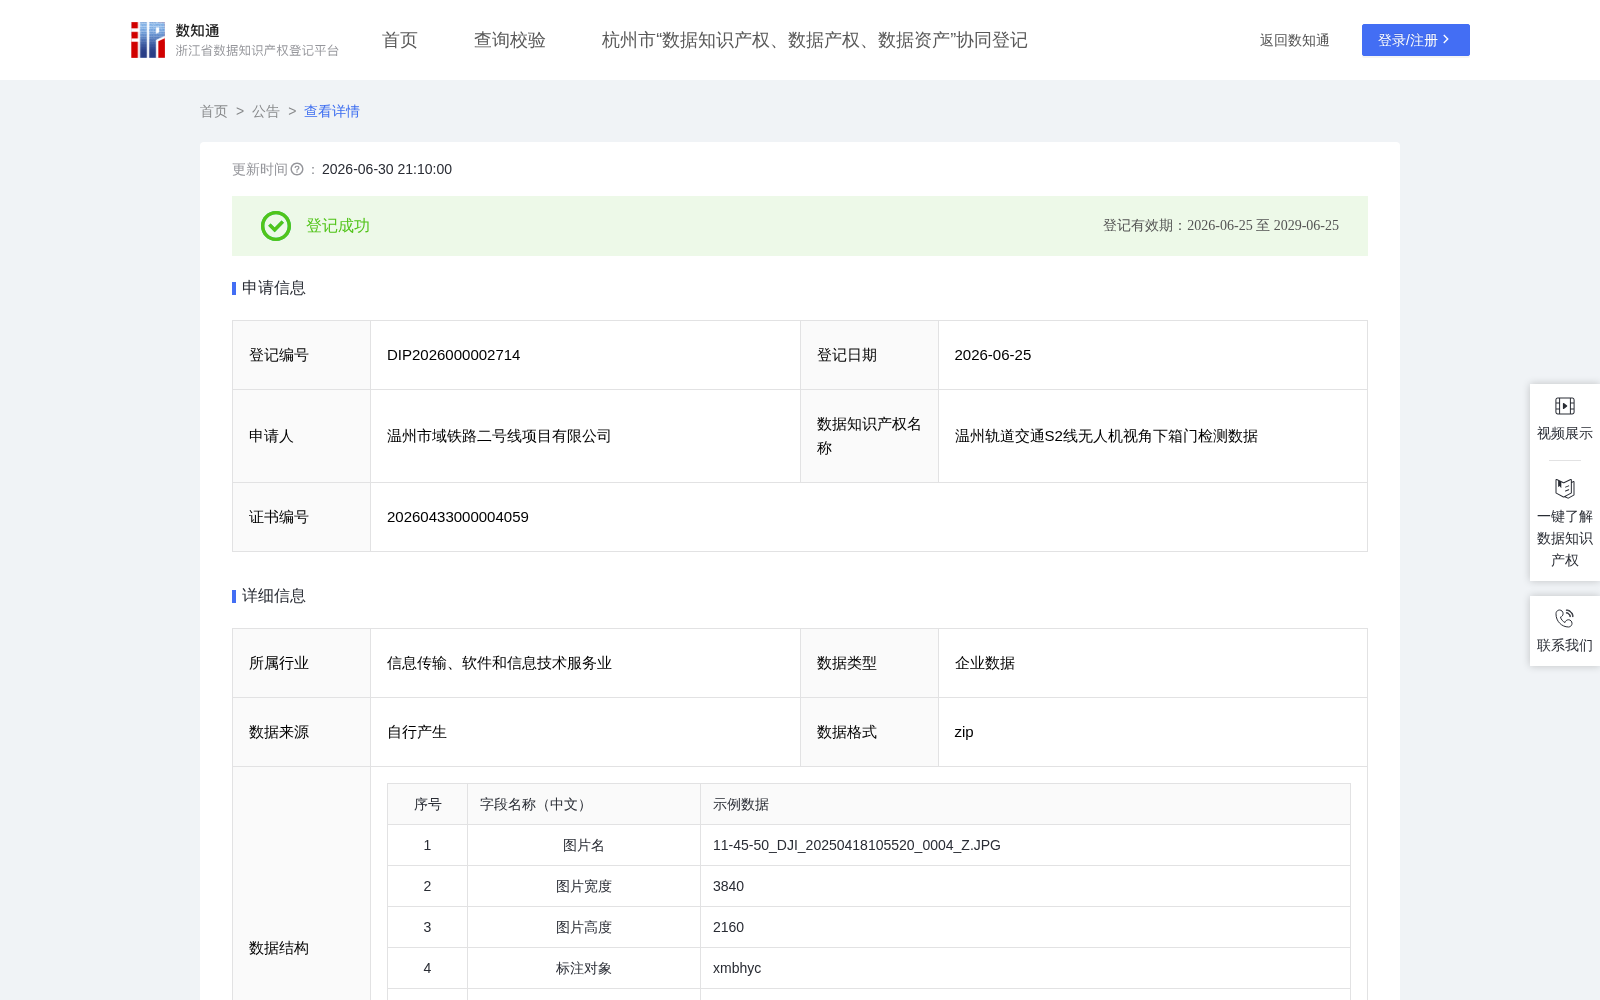Click the 标注对象 field name cell
Viewport: 1600px width, 1000px height.
(x=584, y=968)
